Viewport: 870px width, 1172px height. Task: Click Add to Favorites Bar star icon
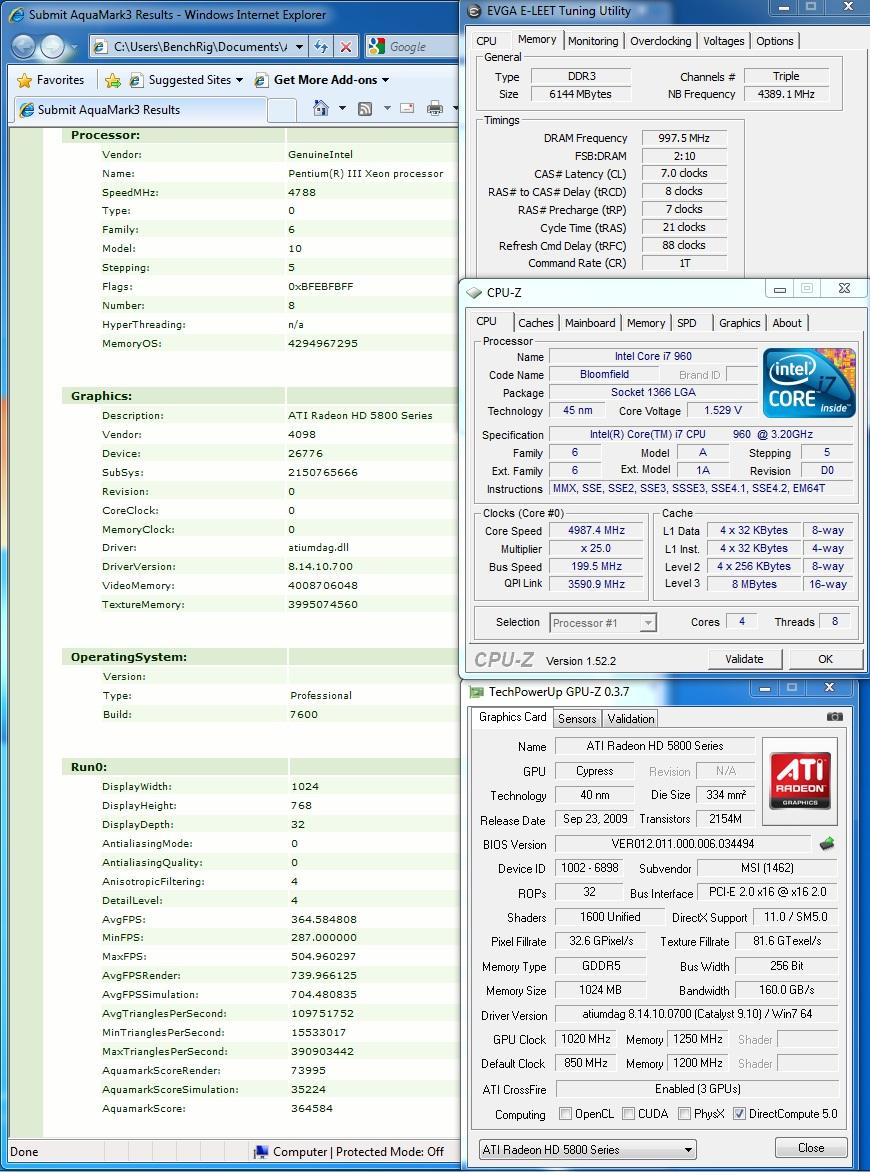point(113,80)
